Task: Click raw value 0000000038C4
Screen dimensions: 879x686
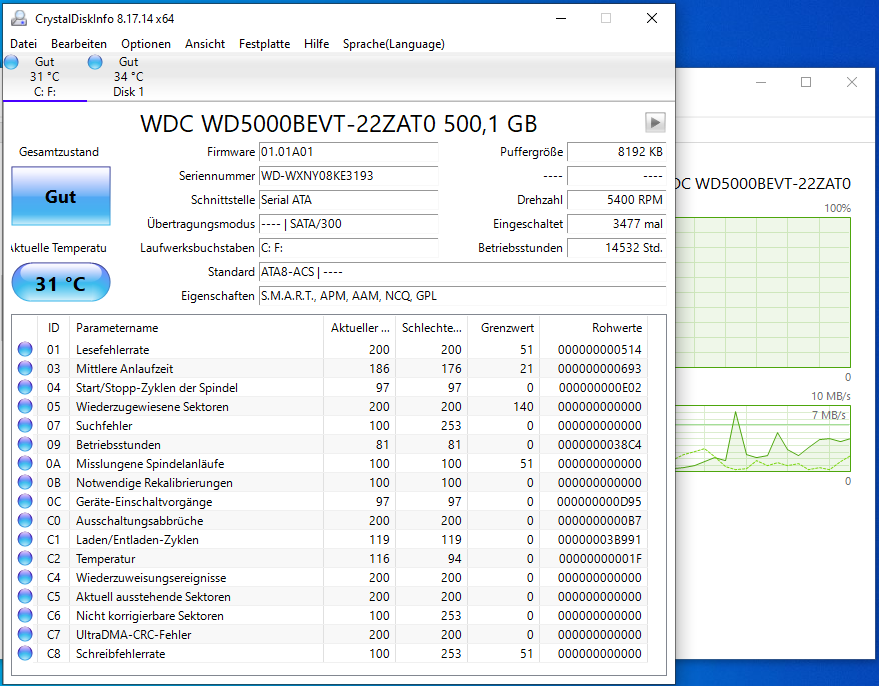Action: coord(599,445)
